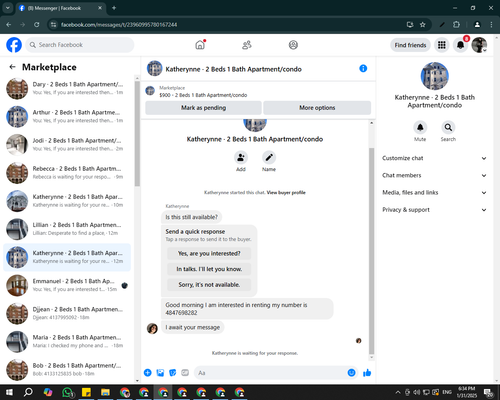Open WhatsApp from the taskbar

coord(68,392)
